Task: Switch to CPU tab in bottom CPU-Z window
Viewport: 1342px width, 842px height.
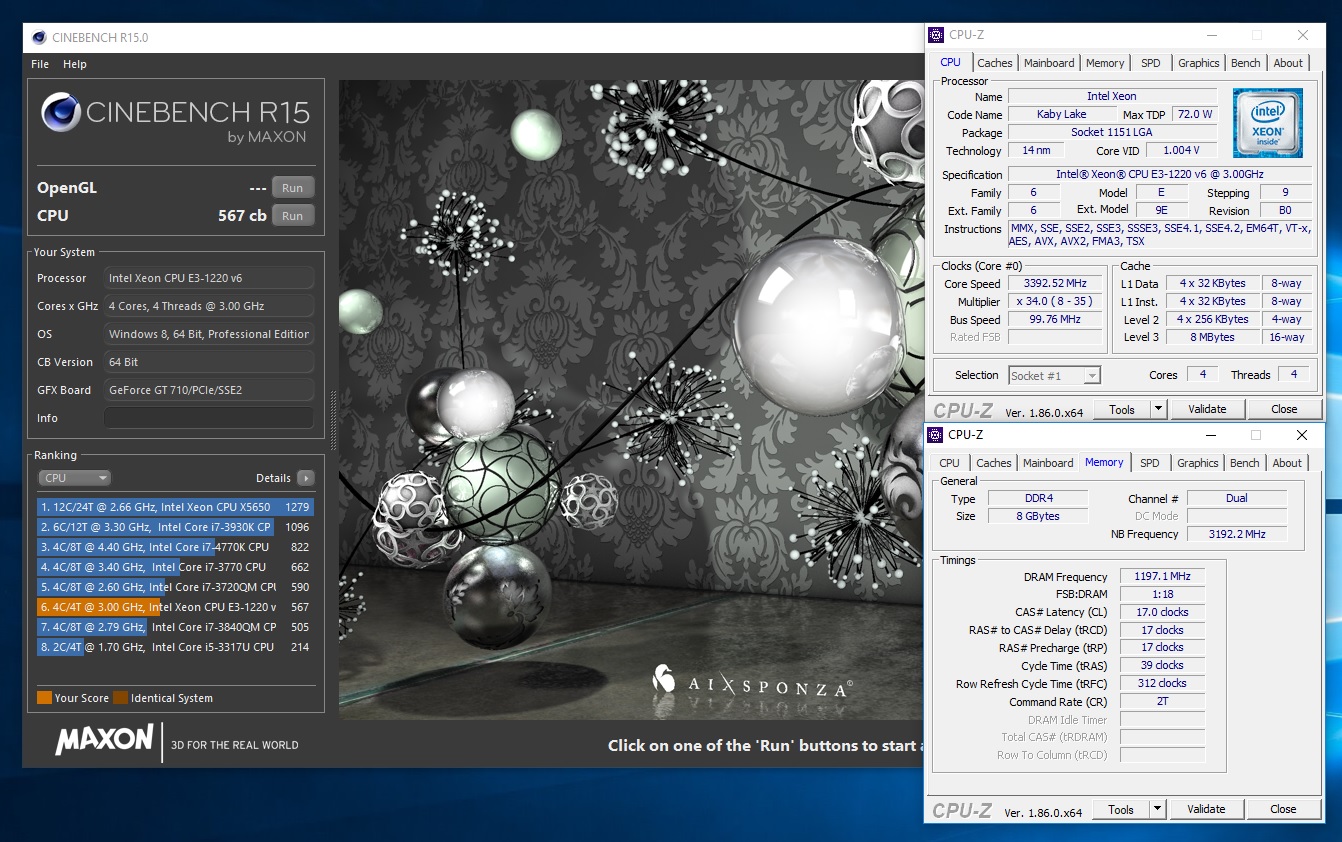Action: pos(950,463)
